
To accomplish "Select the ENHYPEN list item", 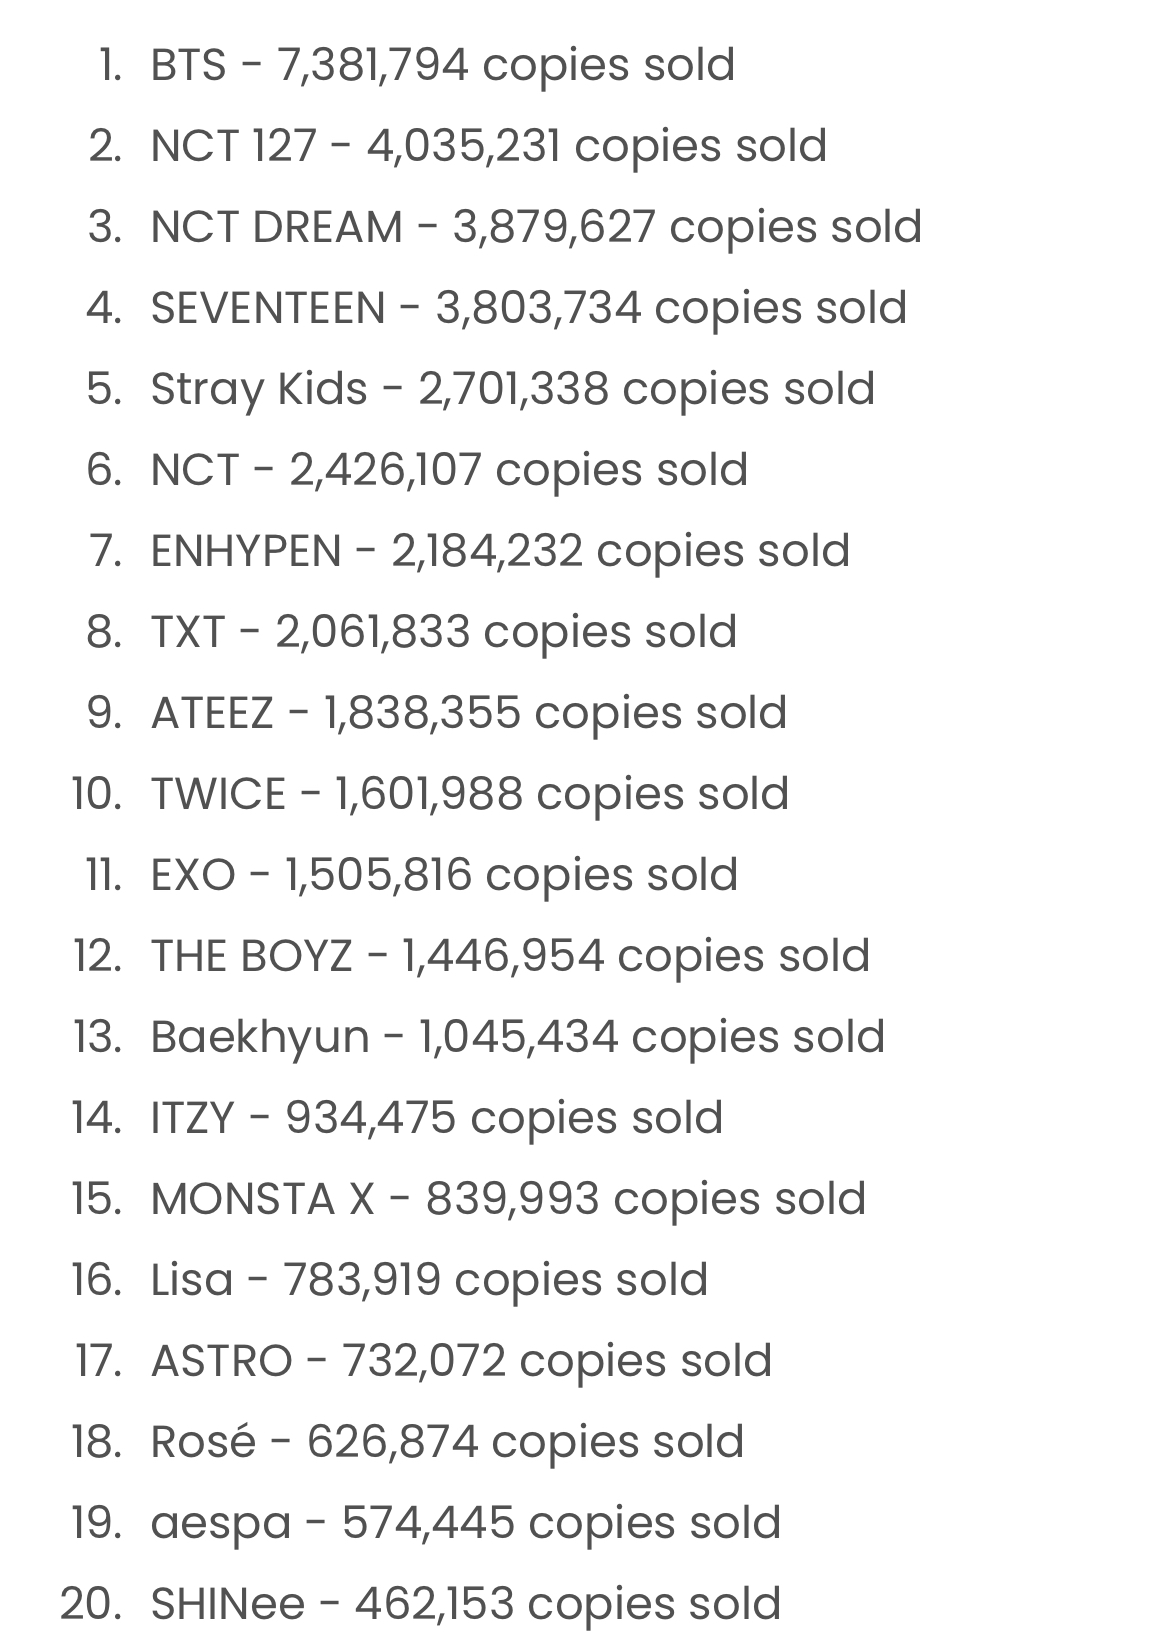I will [500, 552].
